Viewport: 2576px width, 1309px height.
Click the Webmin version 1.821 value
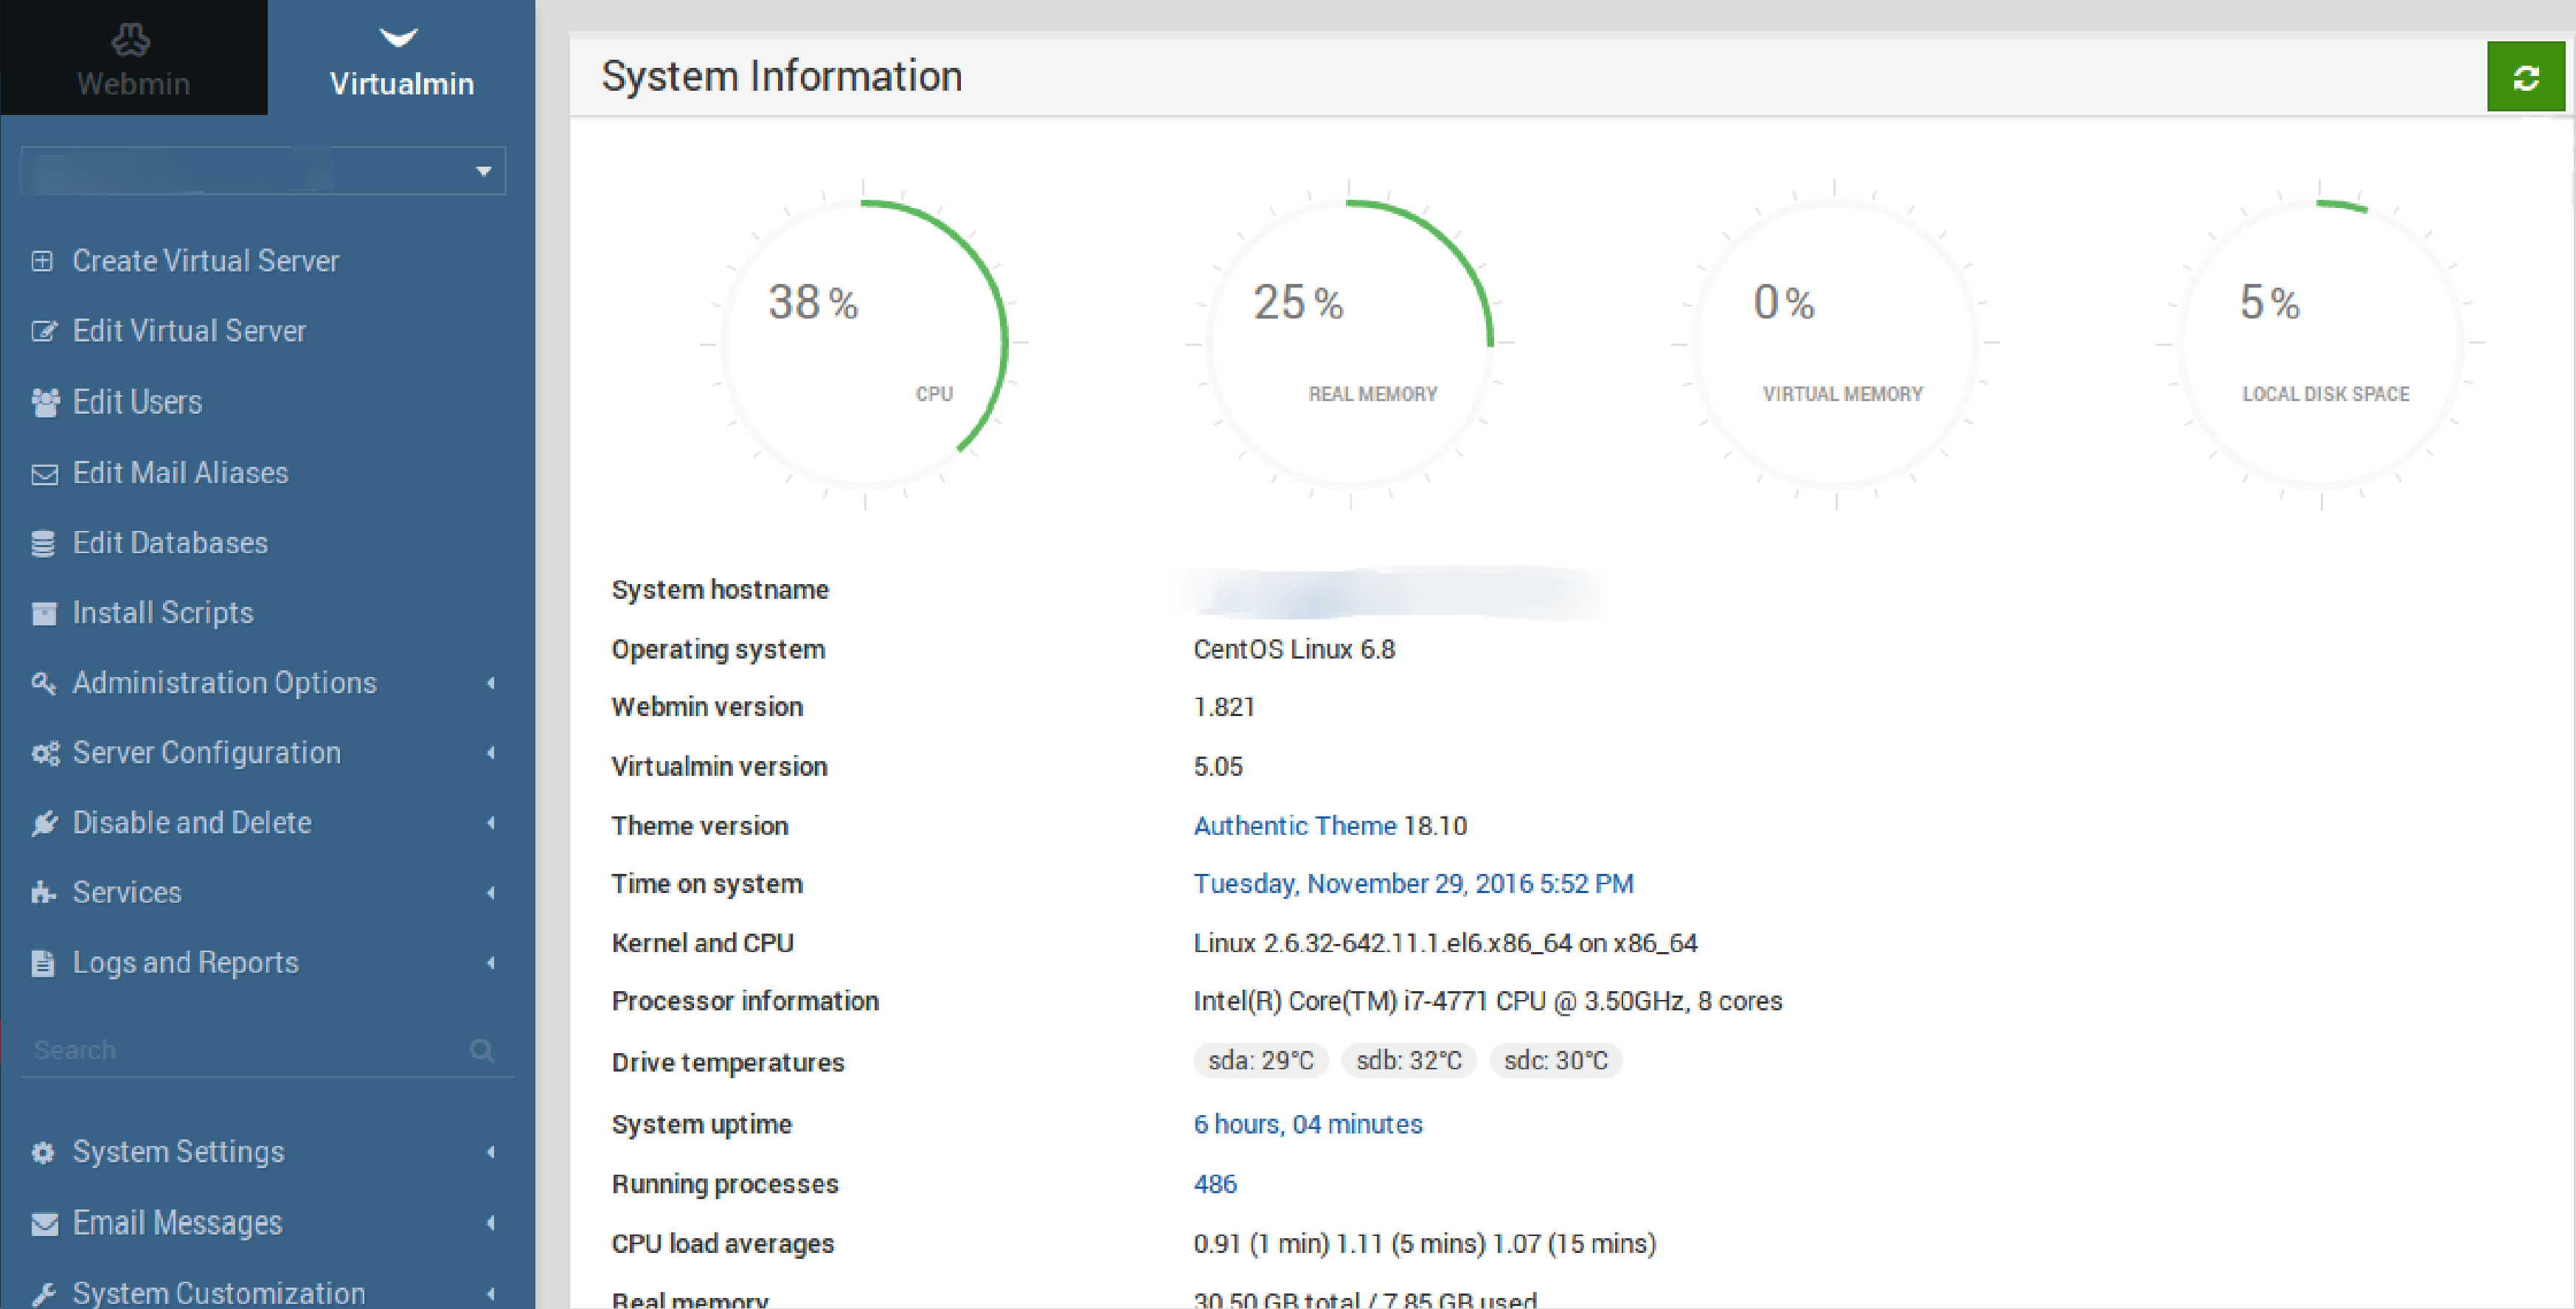[x=1224, y=707]
